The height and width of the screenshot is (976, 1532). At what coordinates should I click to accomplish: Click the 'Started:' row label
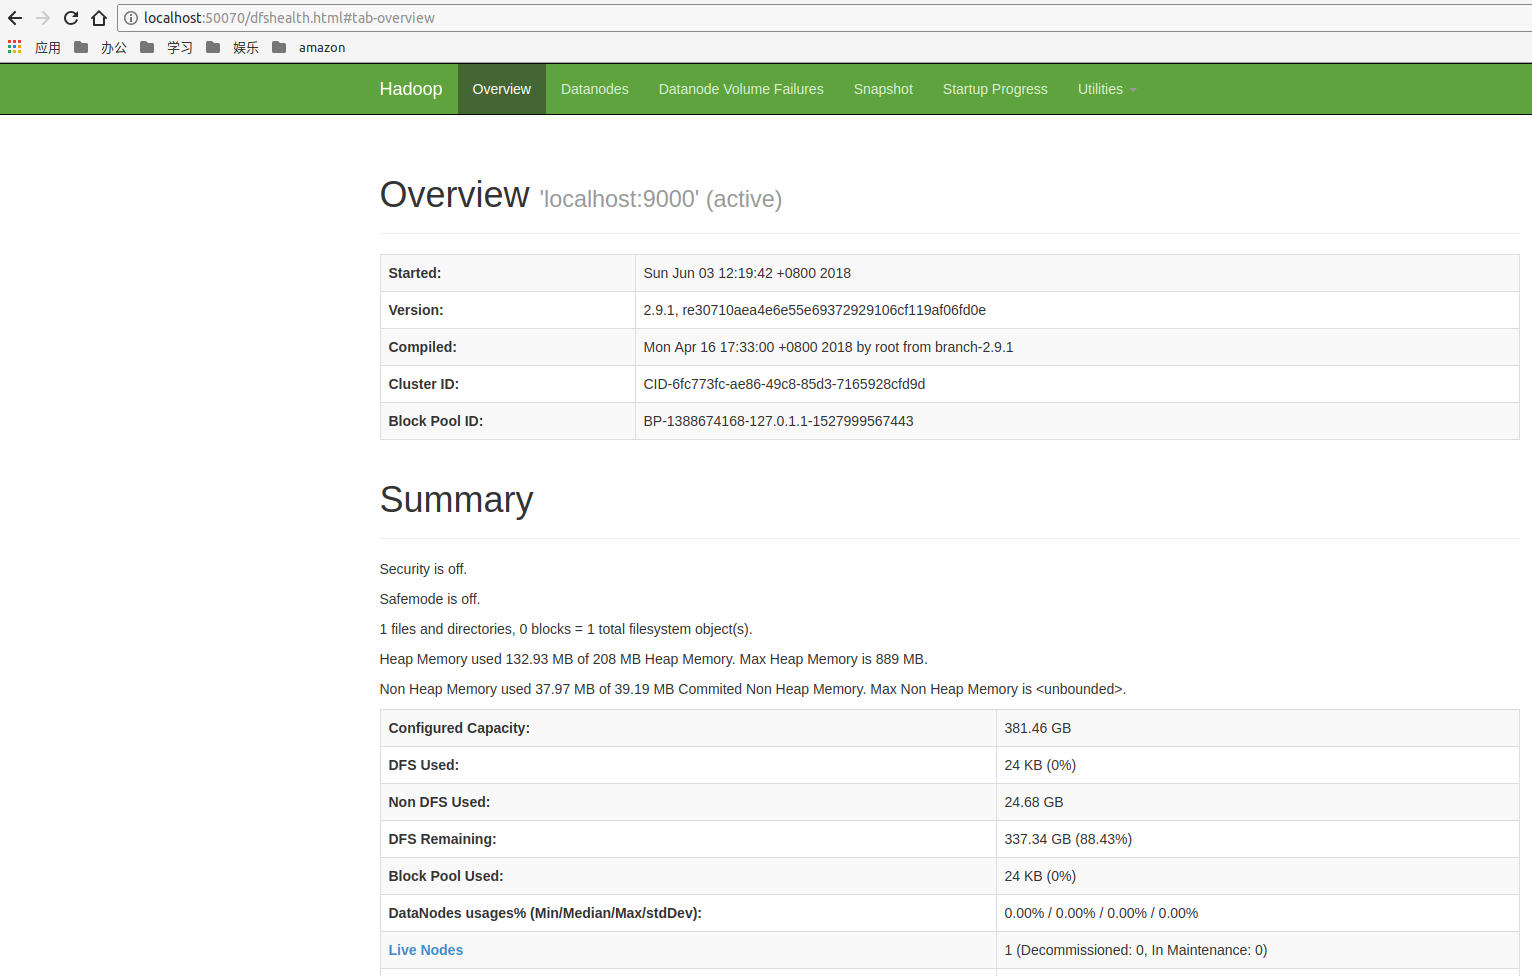click(415, 273)
